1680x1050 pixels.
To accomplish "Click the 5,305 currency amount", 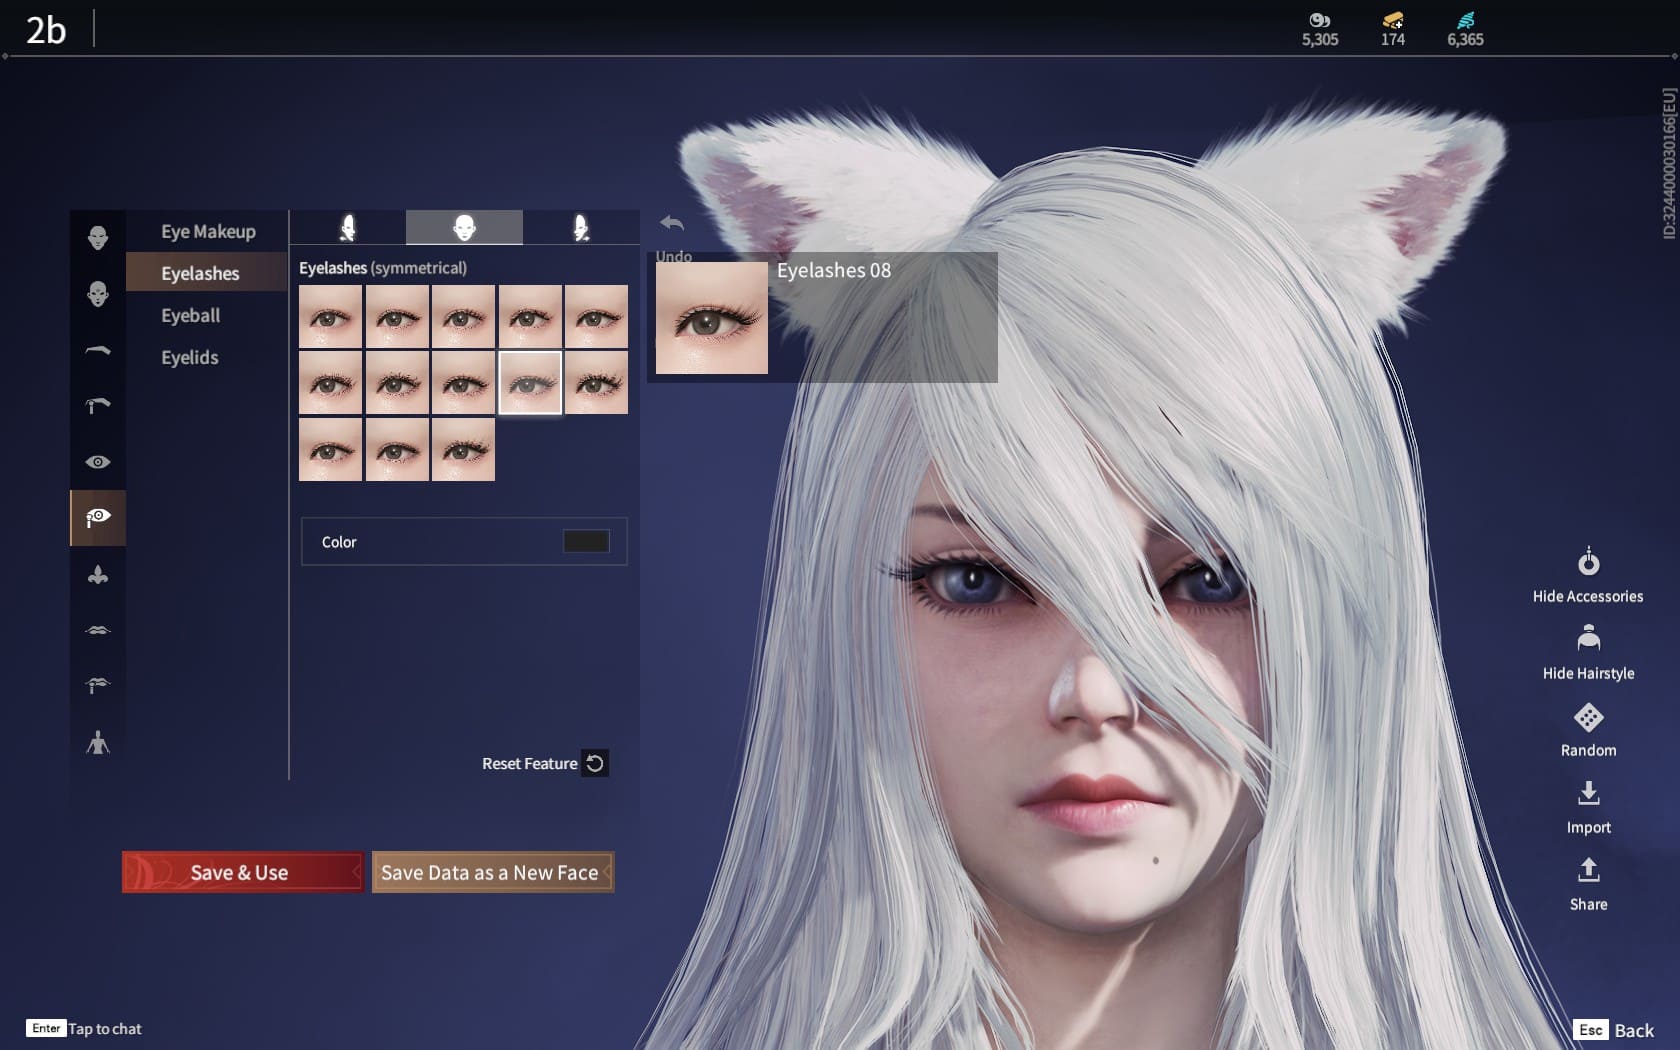I will point(1320,40).
